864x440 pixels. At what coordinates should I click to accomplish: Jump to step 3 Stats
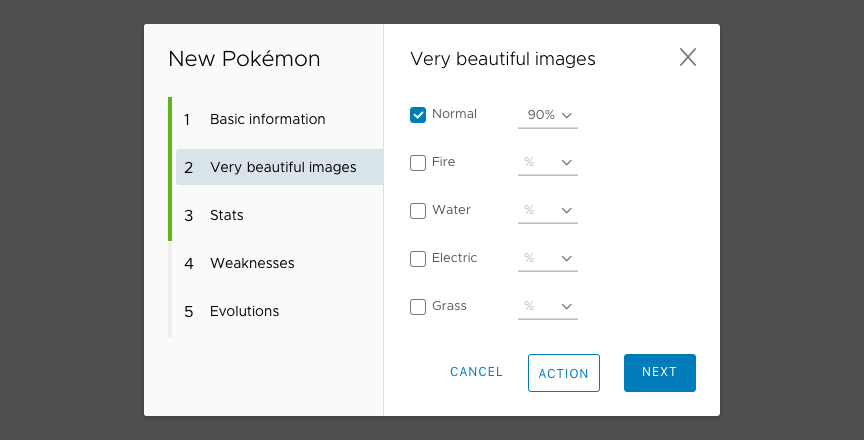coord(279,215)
